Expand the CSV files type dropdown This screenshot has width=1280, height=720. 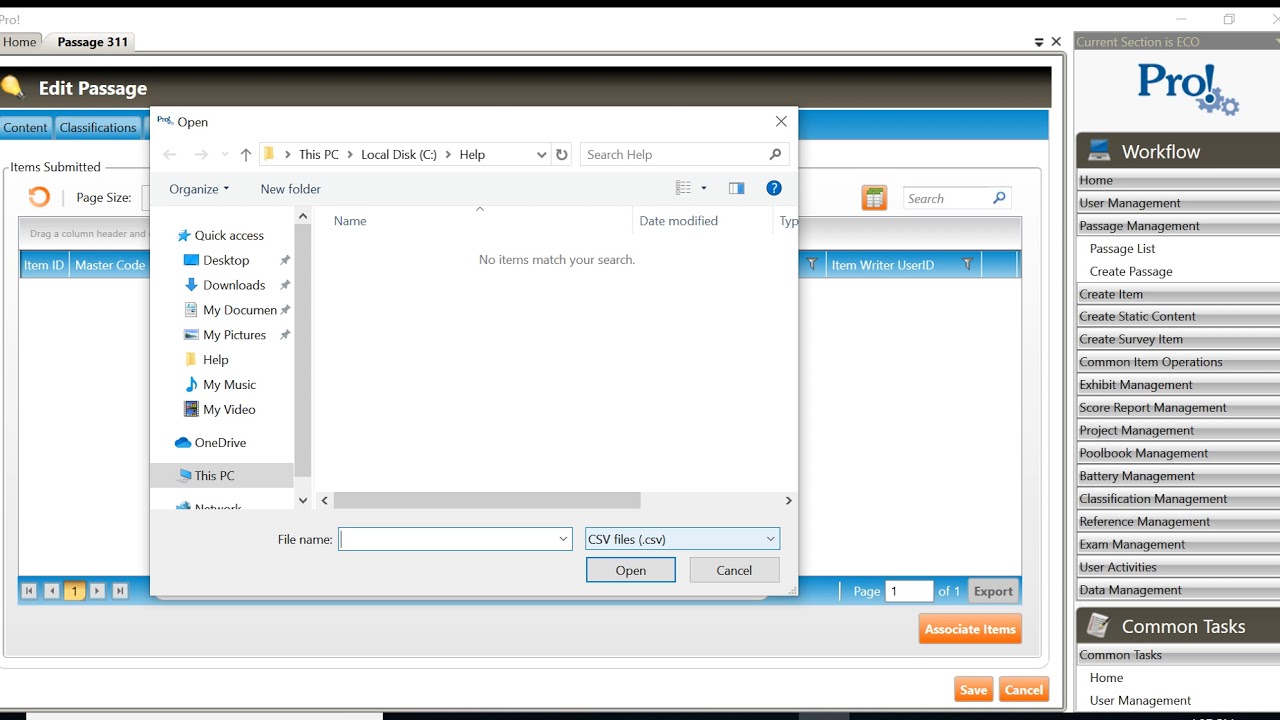tap(770, 539)
